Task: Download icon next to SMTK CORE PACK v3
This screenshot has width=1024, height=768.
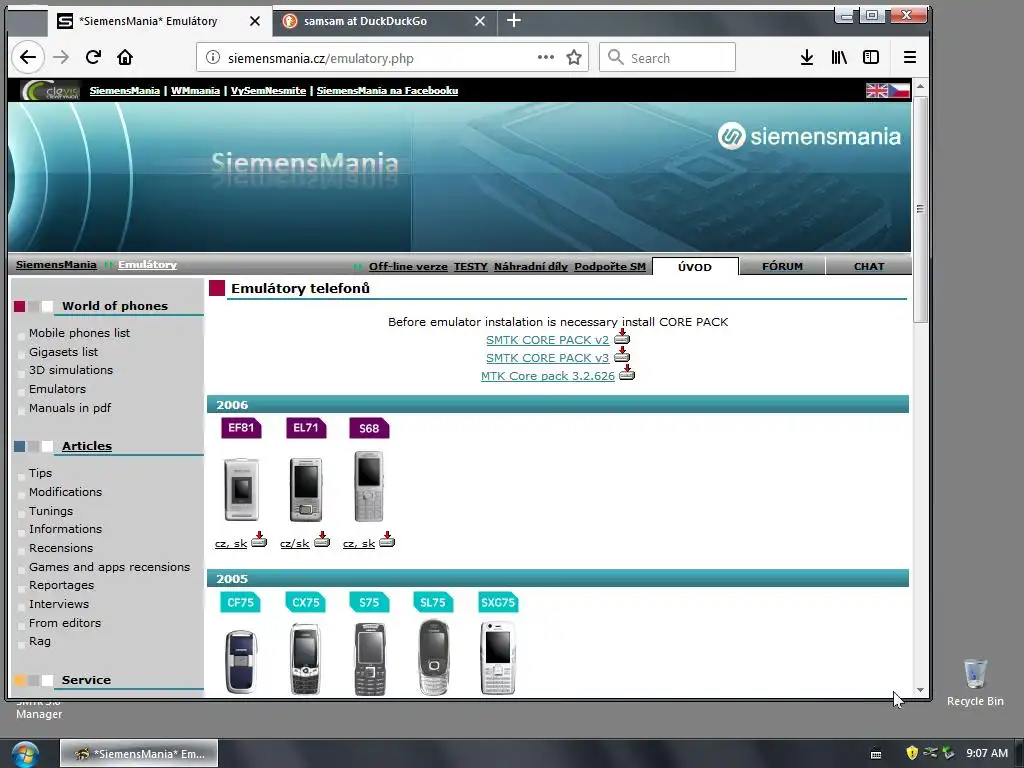Action: [622, 355]
